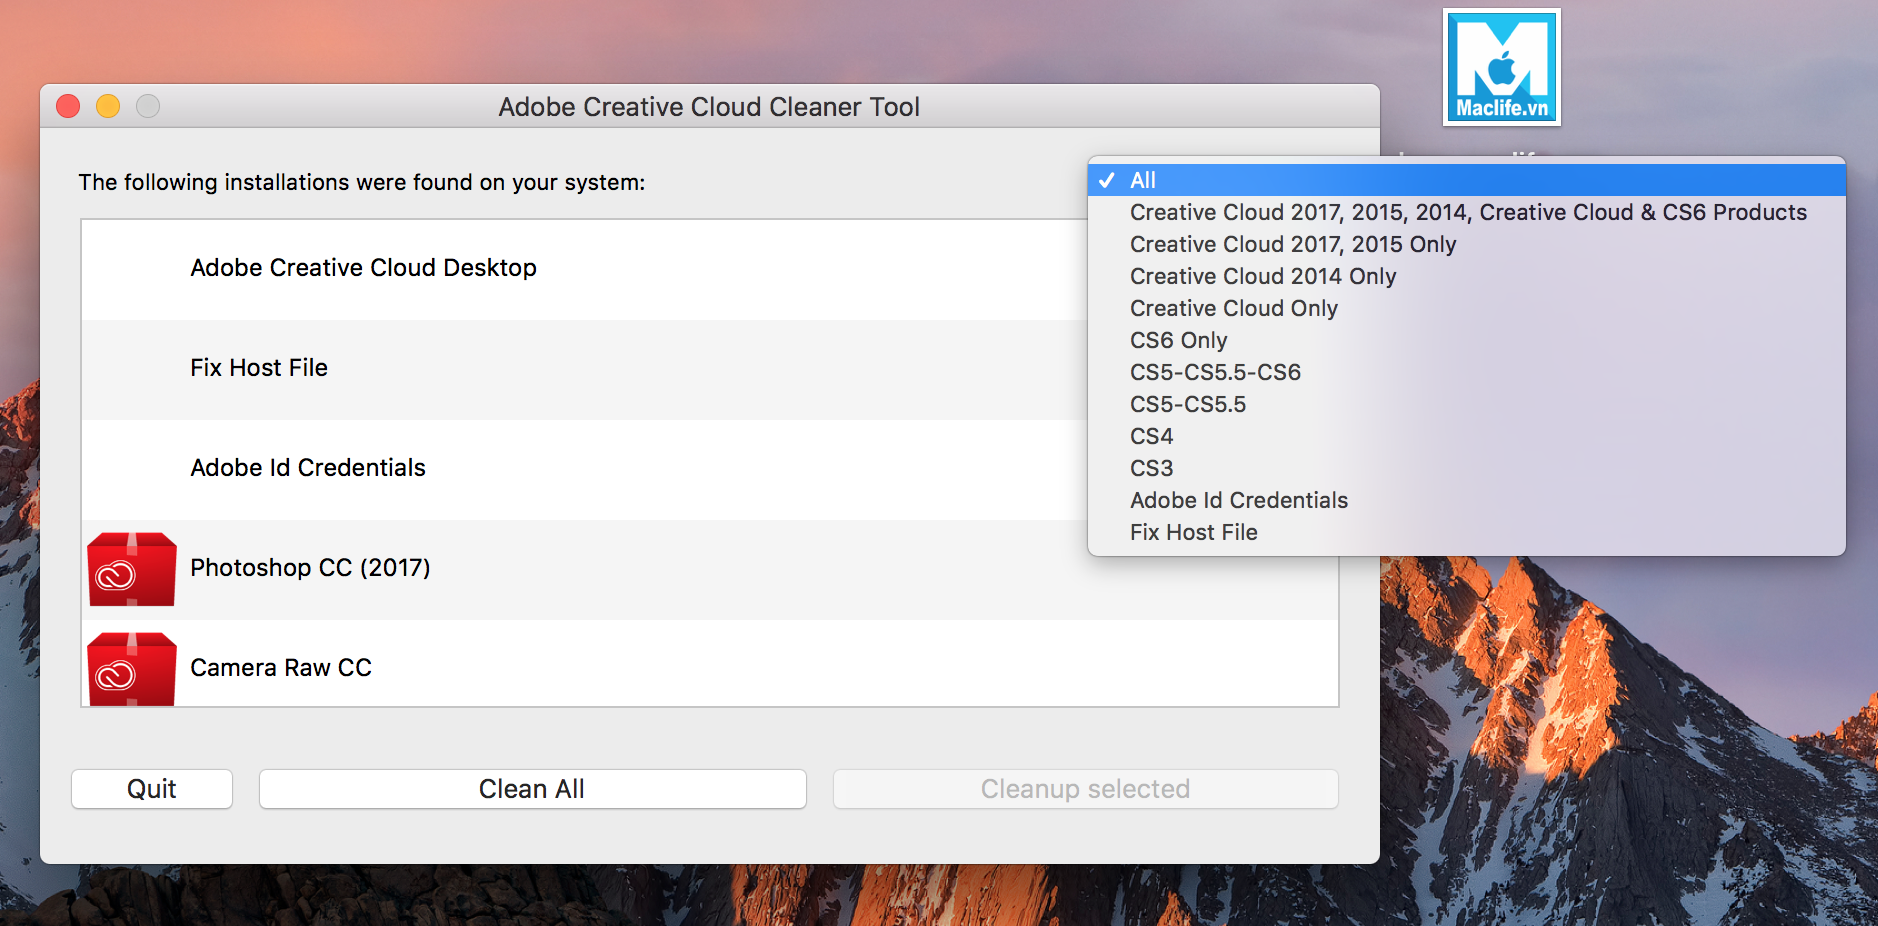Open the Maclife.vn desktop icon

(x=1501, y=66)
